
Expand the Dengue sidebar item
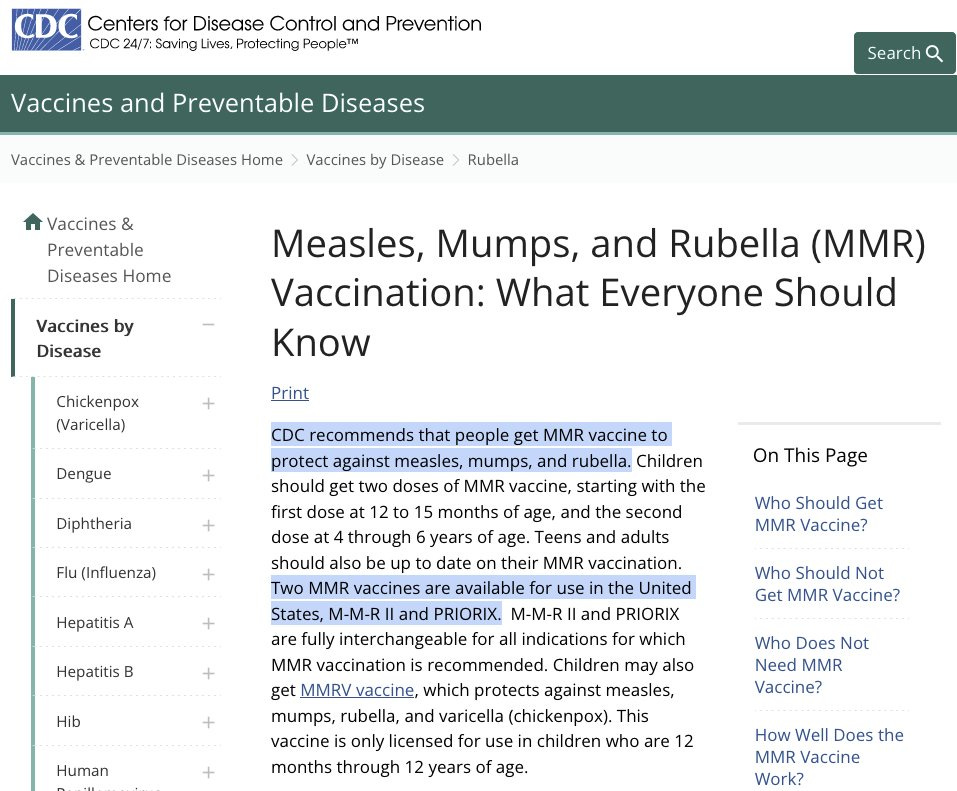208,475
